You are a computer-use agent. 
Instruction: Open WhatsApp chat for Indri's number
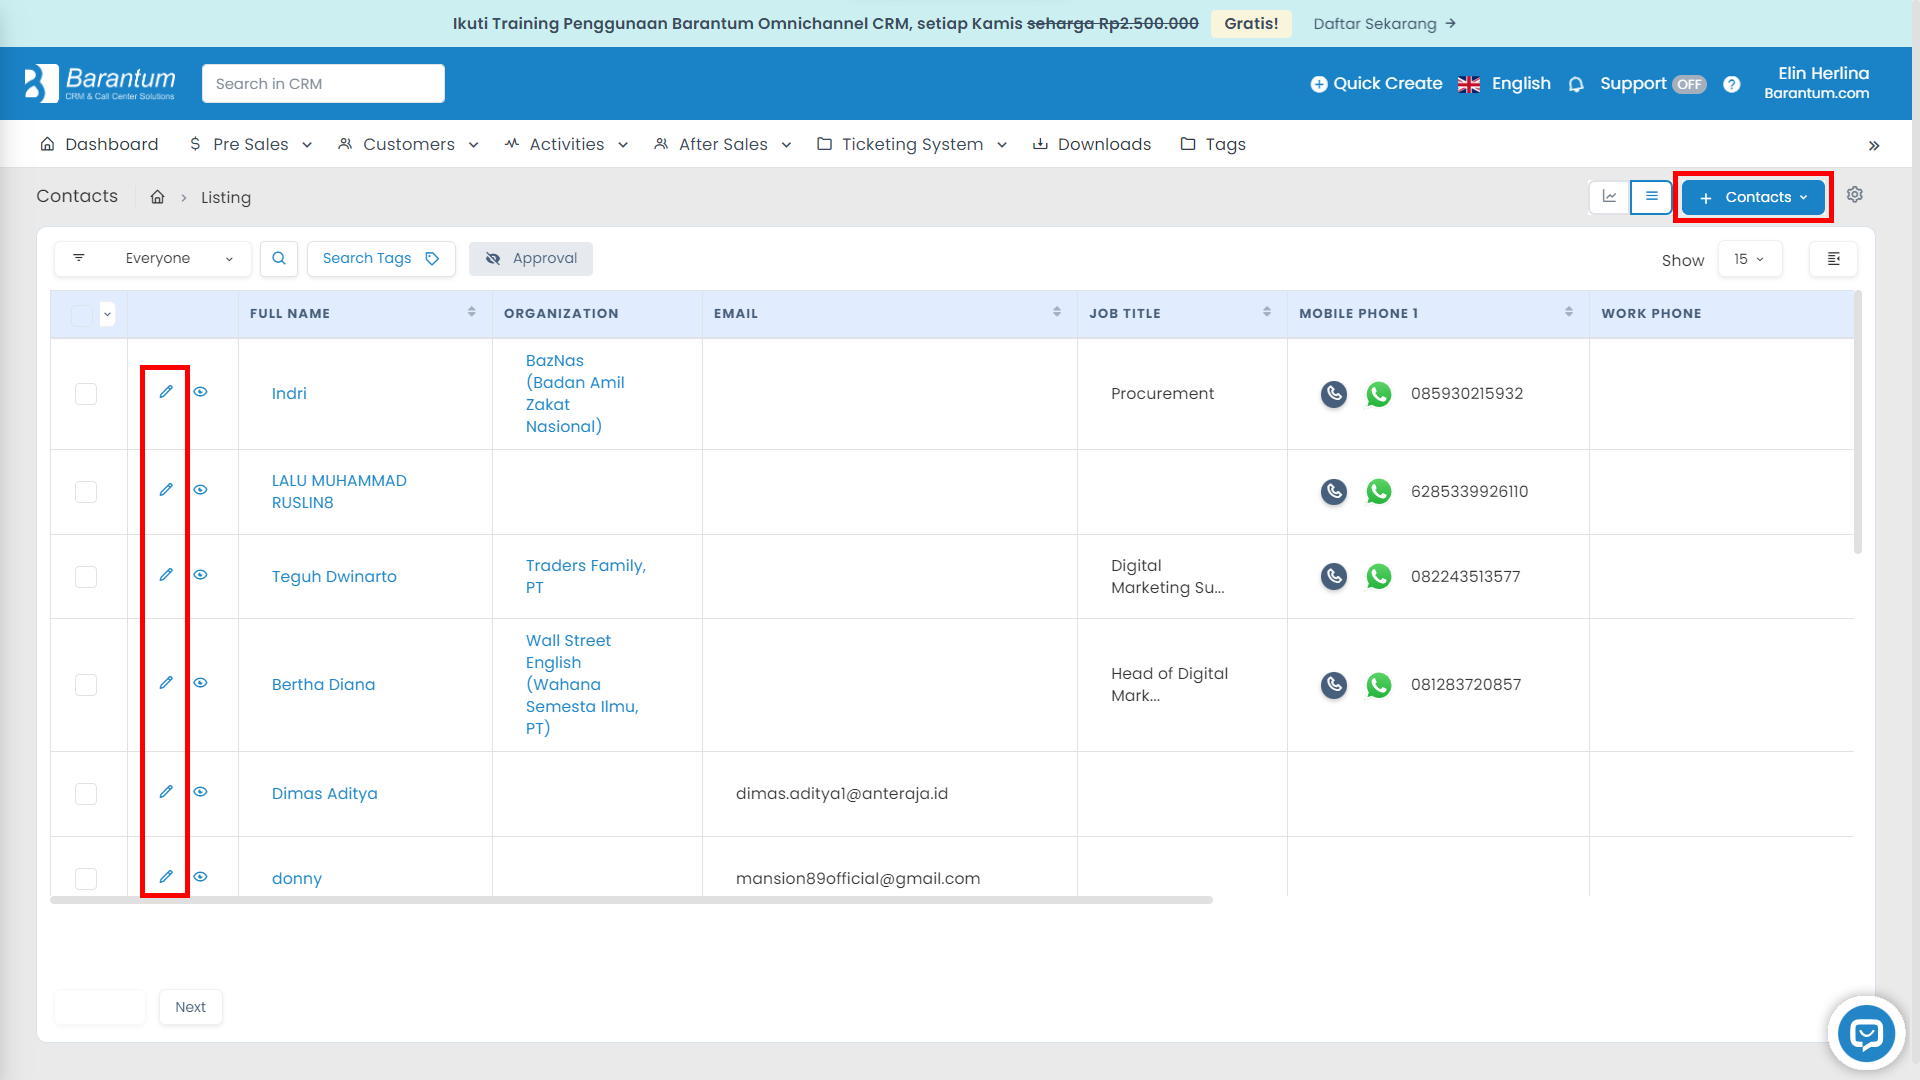pos(1379,394)
